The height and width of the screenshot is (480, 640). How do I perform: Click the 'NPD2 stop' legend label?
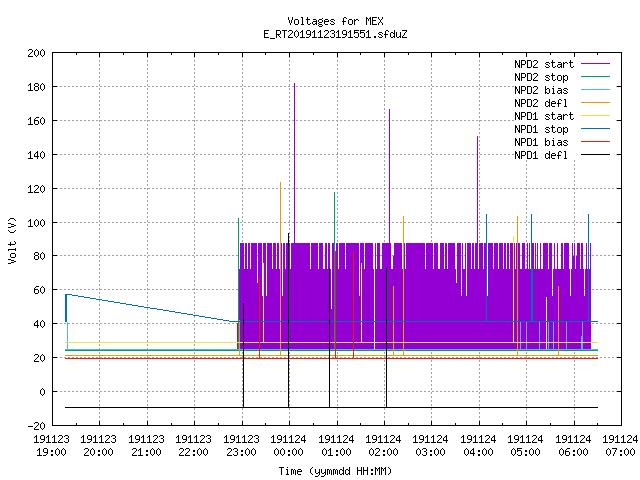(x=541, y=77)
